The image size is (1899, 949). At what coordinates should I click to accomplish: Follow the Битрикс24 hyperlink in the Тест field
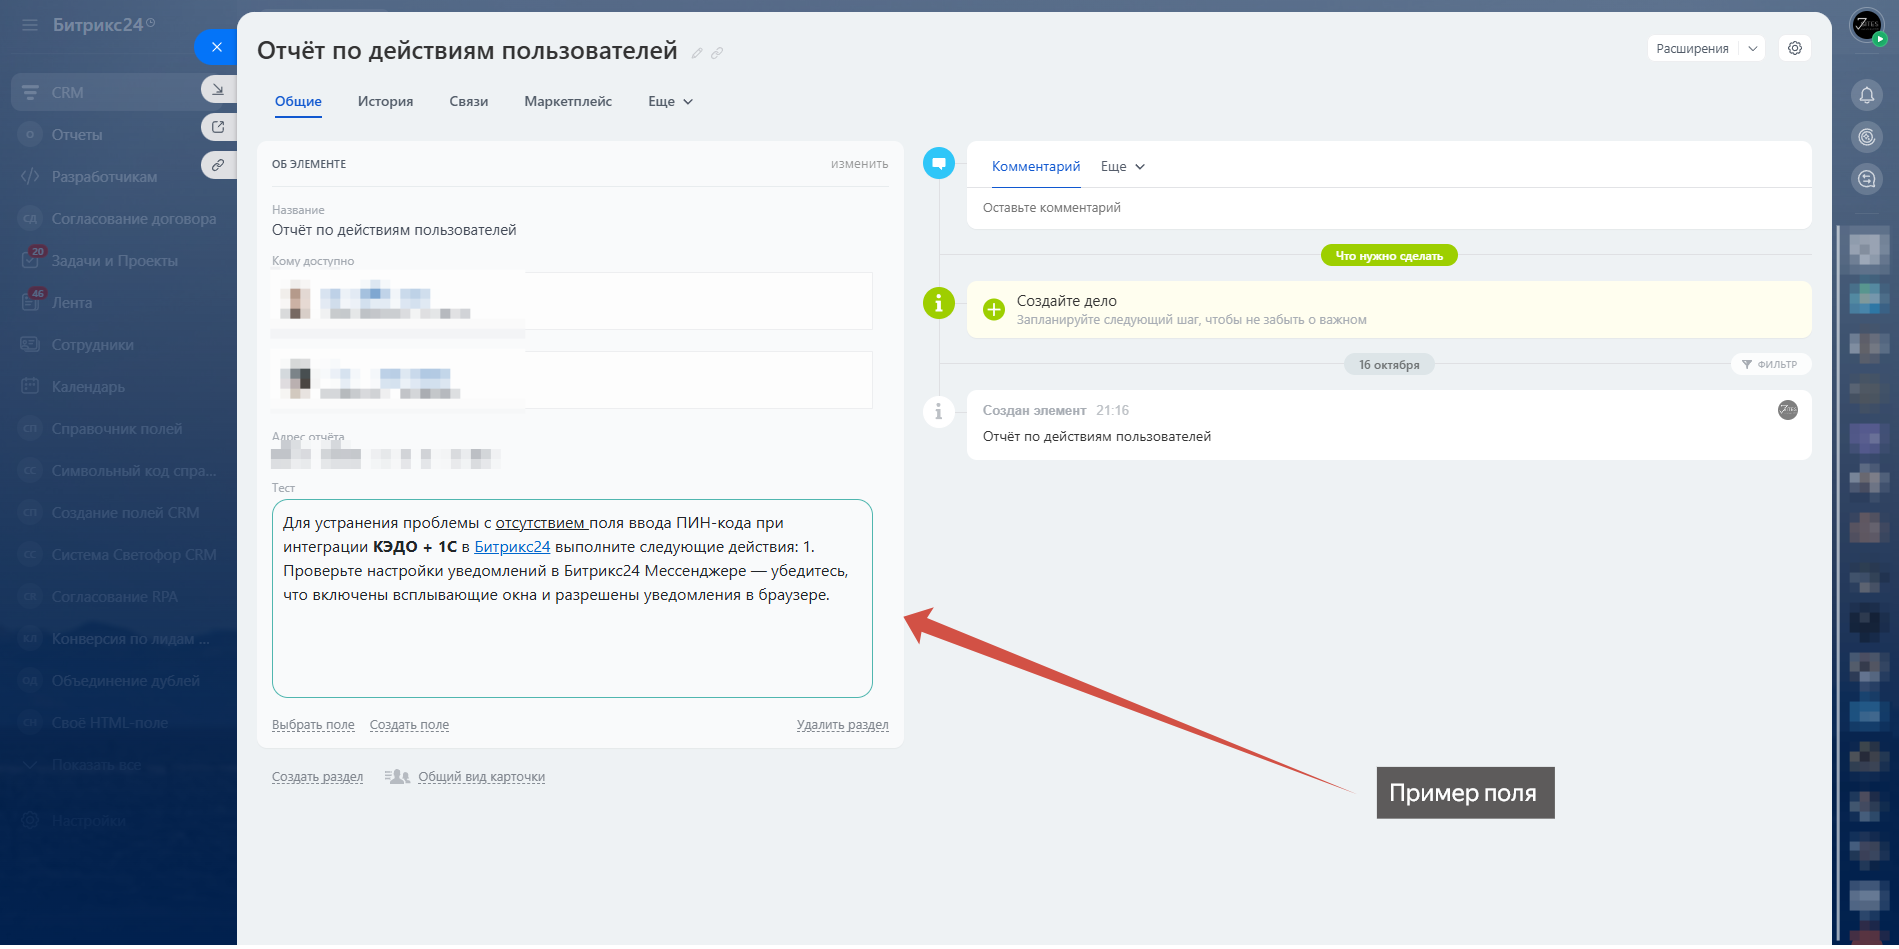coord(512,547)
